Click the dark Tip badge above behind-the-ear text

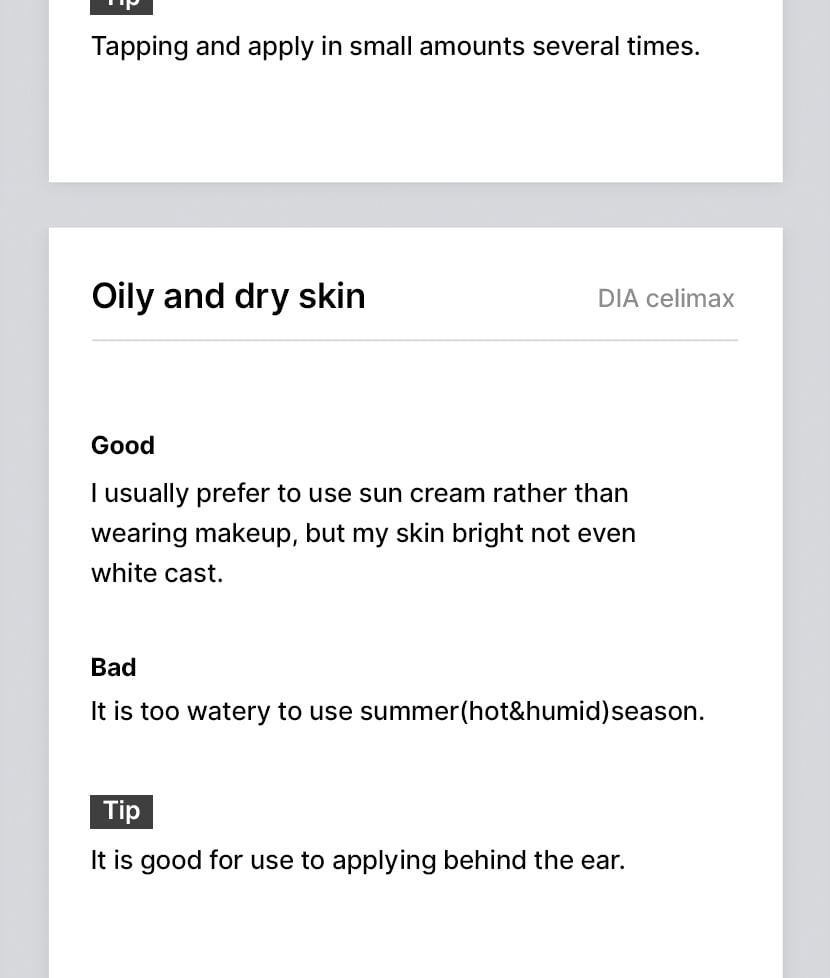[x=122, y=811]
